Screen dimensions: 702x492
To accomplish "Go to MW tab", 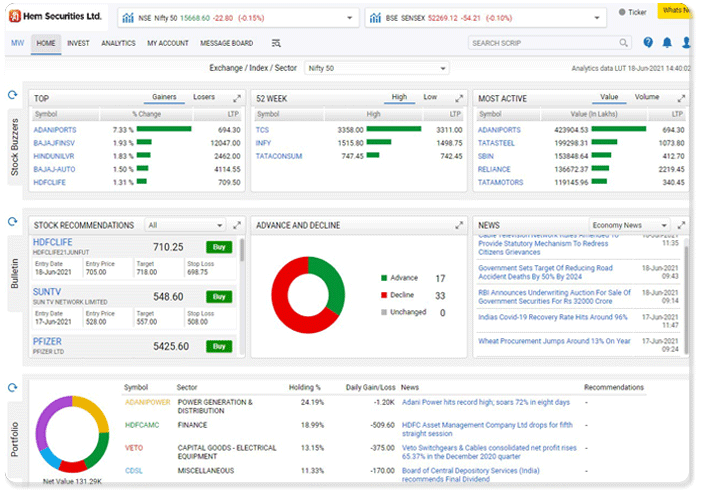I will coord(17,43).
